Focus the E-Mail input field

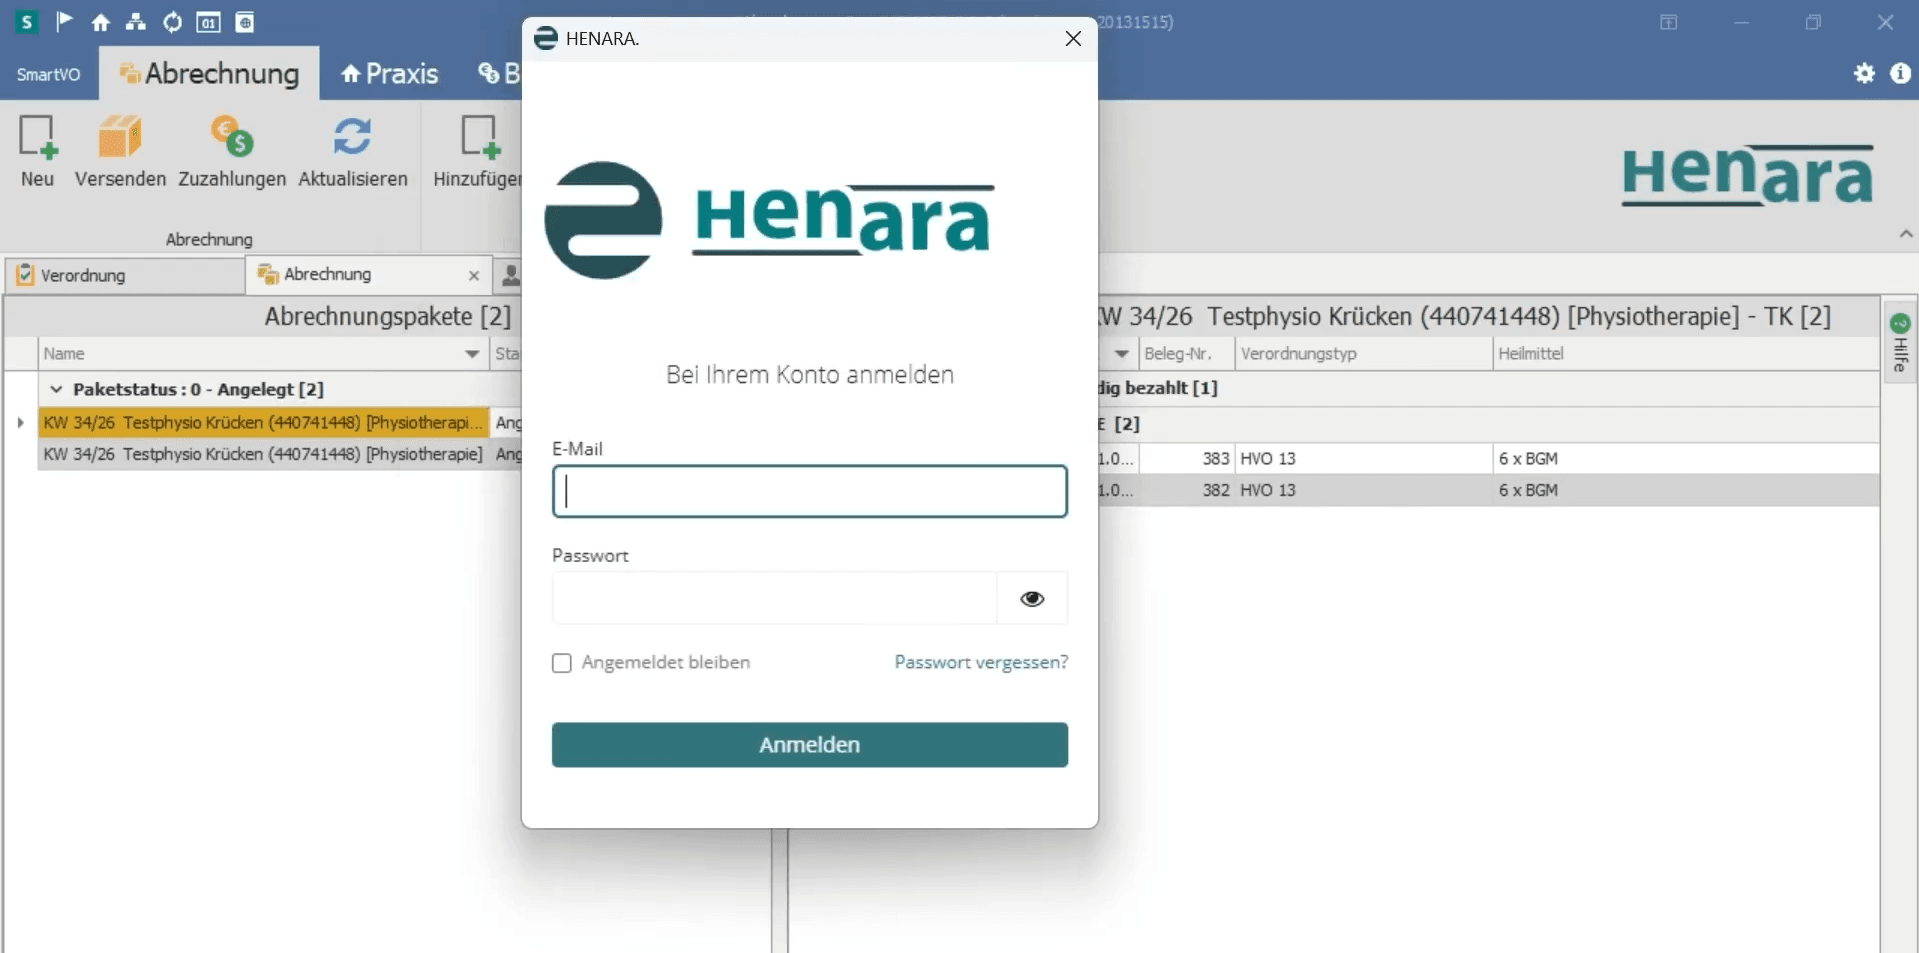click(x=810, y=491)
